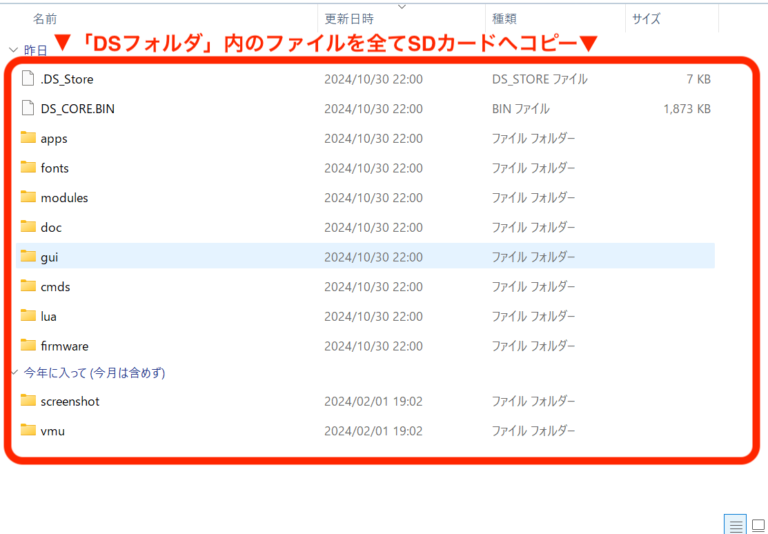Select the doc folder icon
Viewport: 768px width, 534px height.
28,227
